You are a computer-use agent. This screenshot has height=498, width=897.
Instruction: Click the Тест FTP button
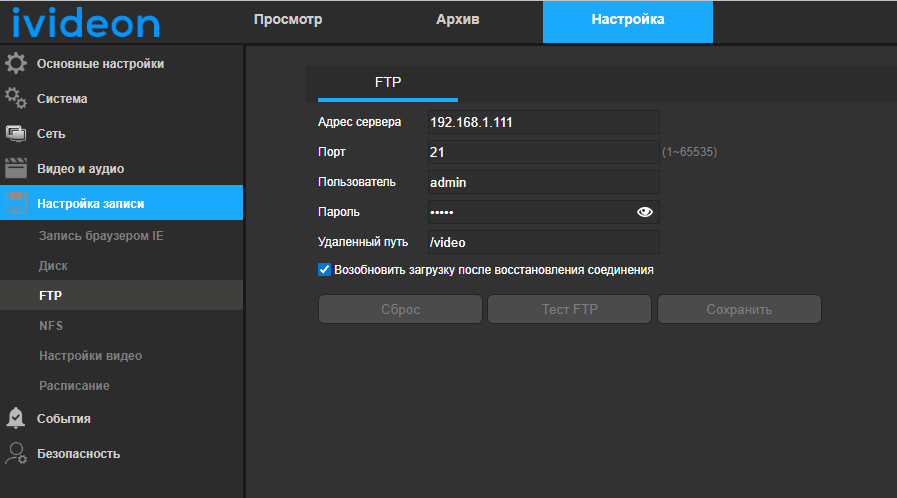pos(570,309)
